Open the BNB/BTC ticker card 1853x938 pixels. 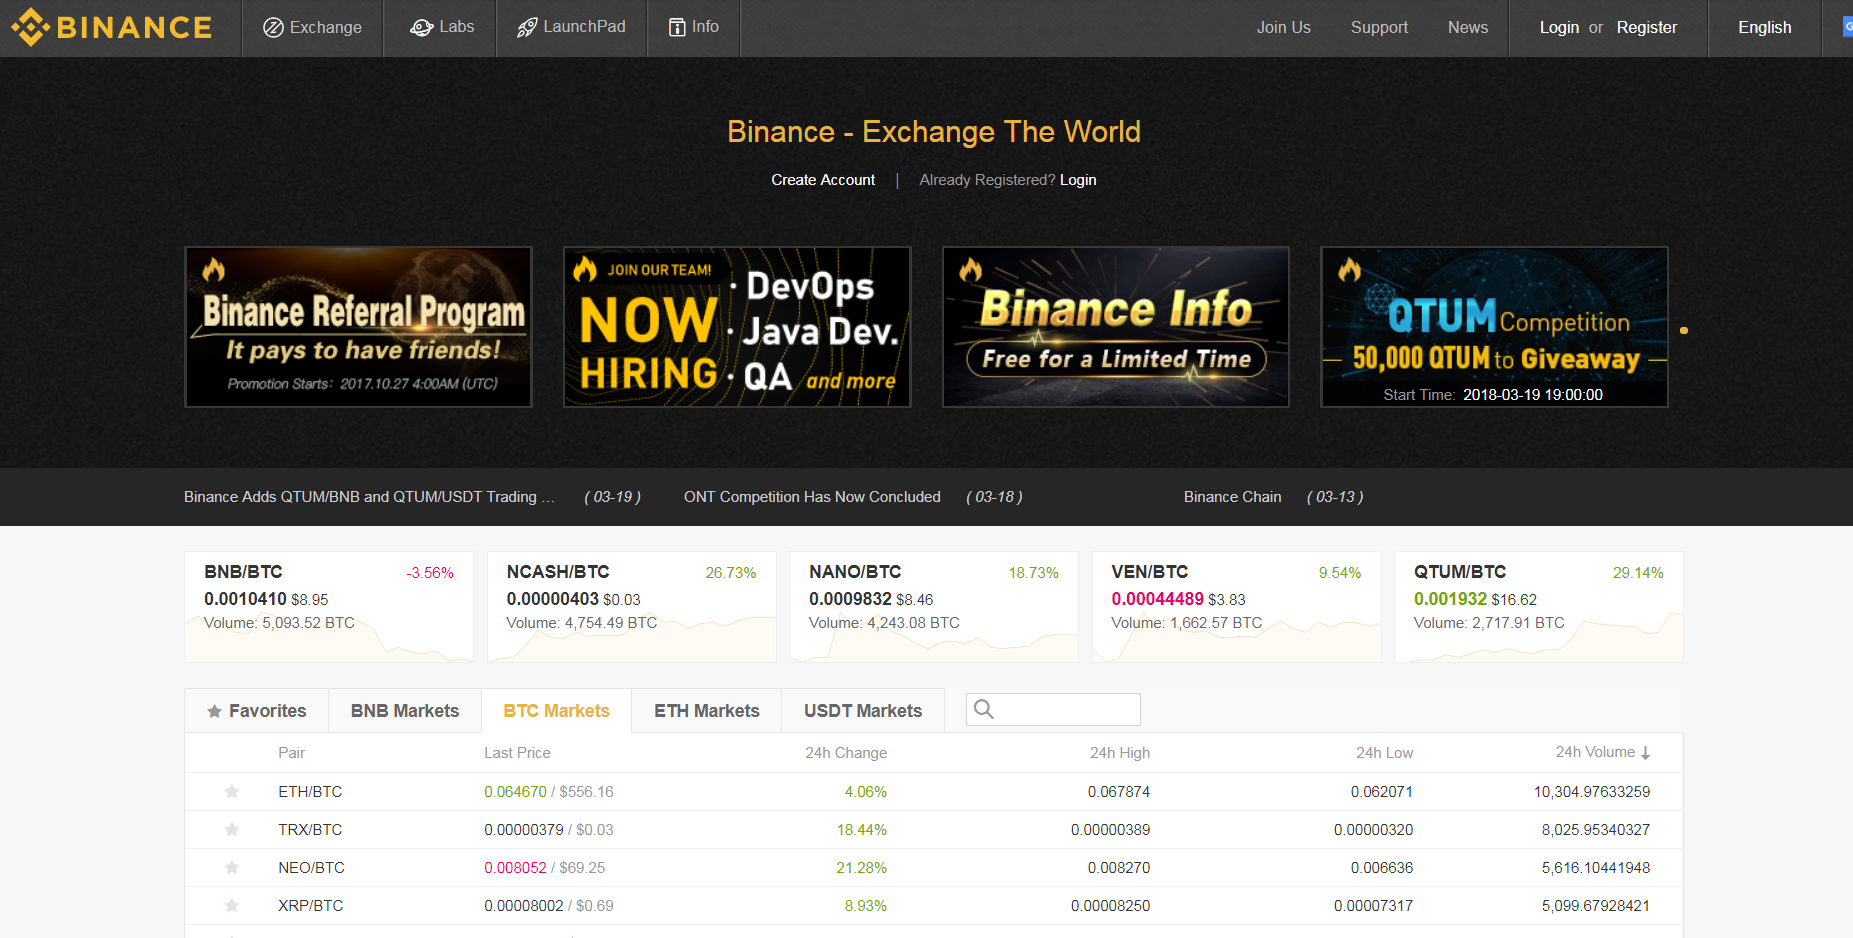[329, 607]
